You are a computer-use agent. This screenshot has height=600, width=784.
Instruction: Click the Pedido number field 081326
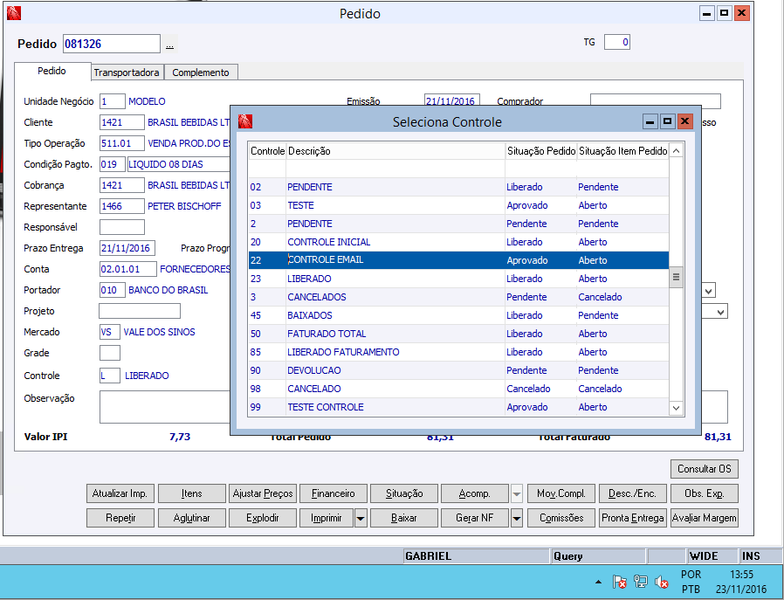coord(112,44)
